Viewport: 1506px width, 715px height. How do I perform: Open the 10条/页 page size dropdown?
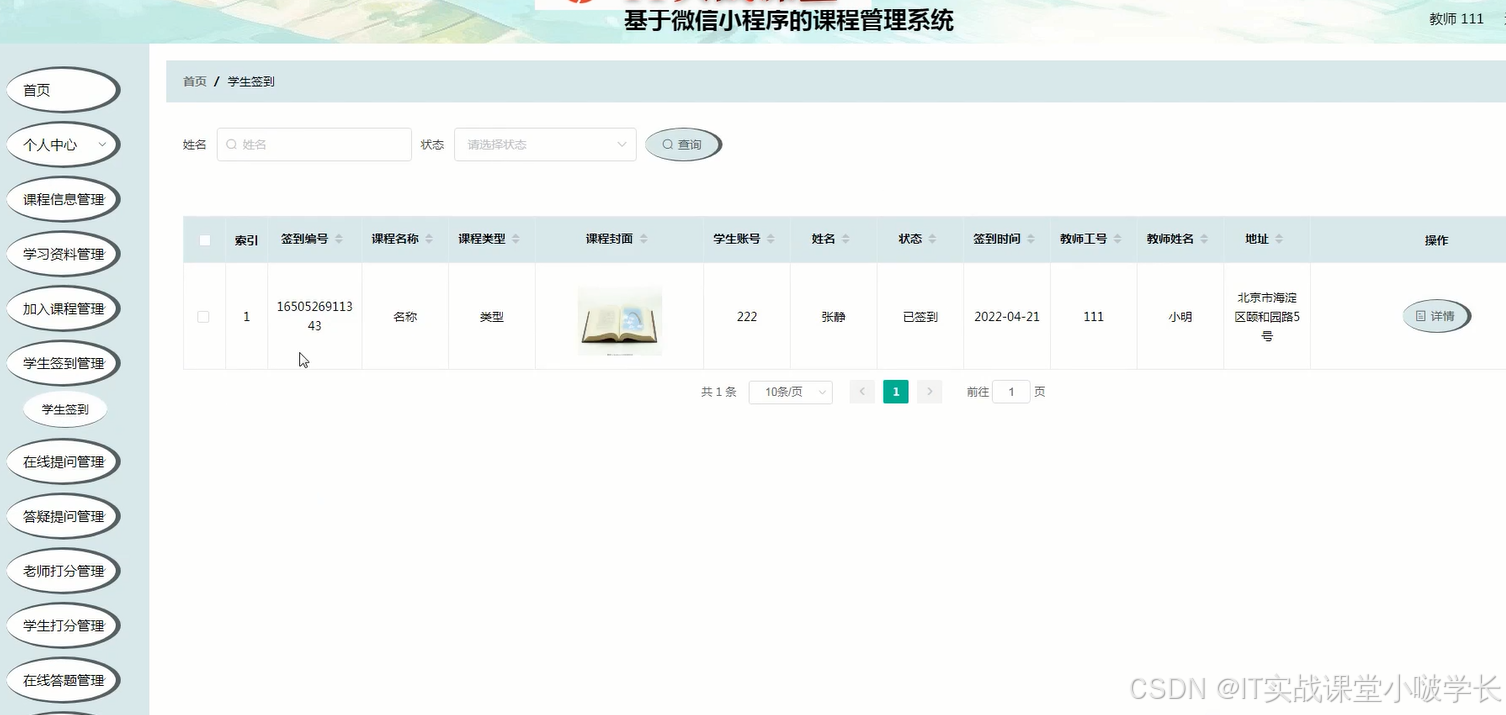791,392
